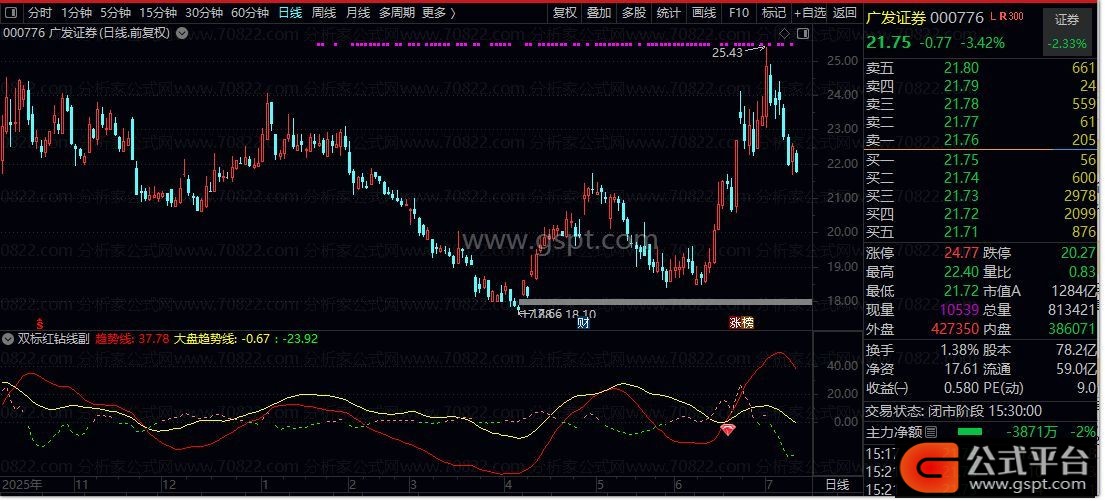Click the 2025年 timeline label
The image size is (1105, 501).
tap(22, 485)
